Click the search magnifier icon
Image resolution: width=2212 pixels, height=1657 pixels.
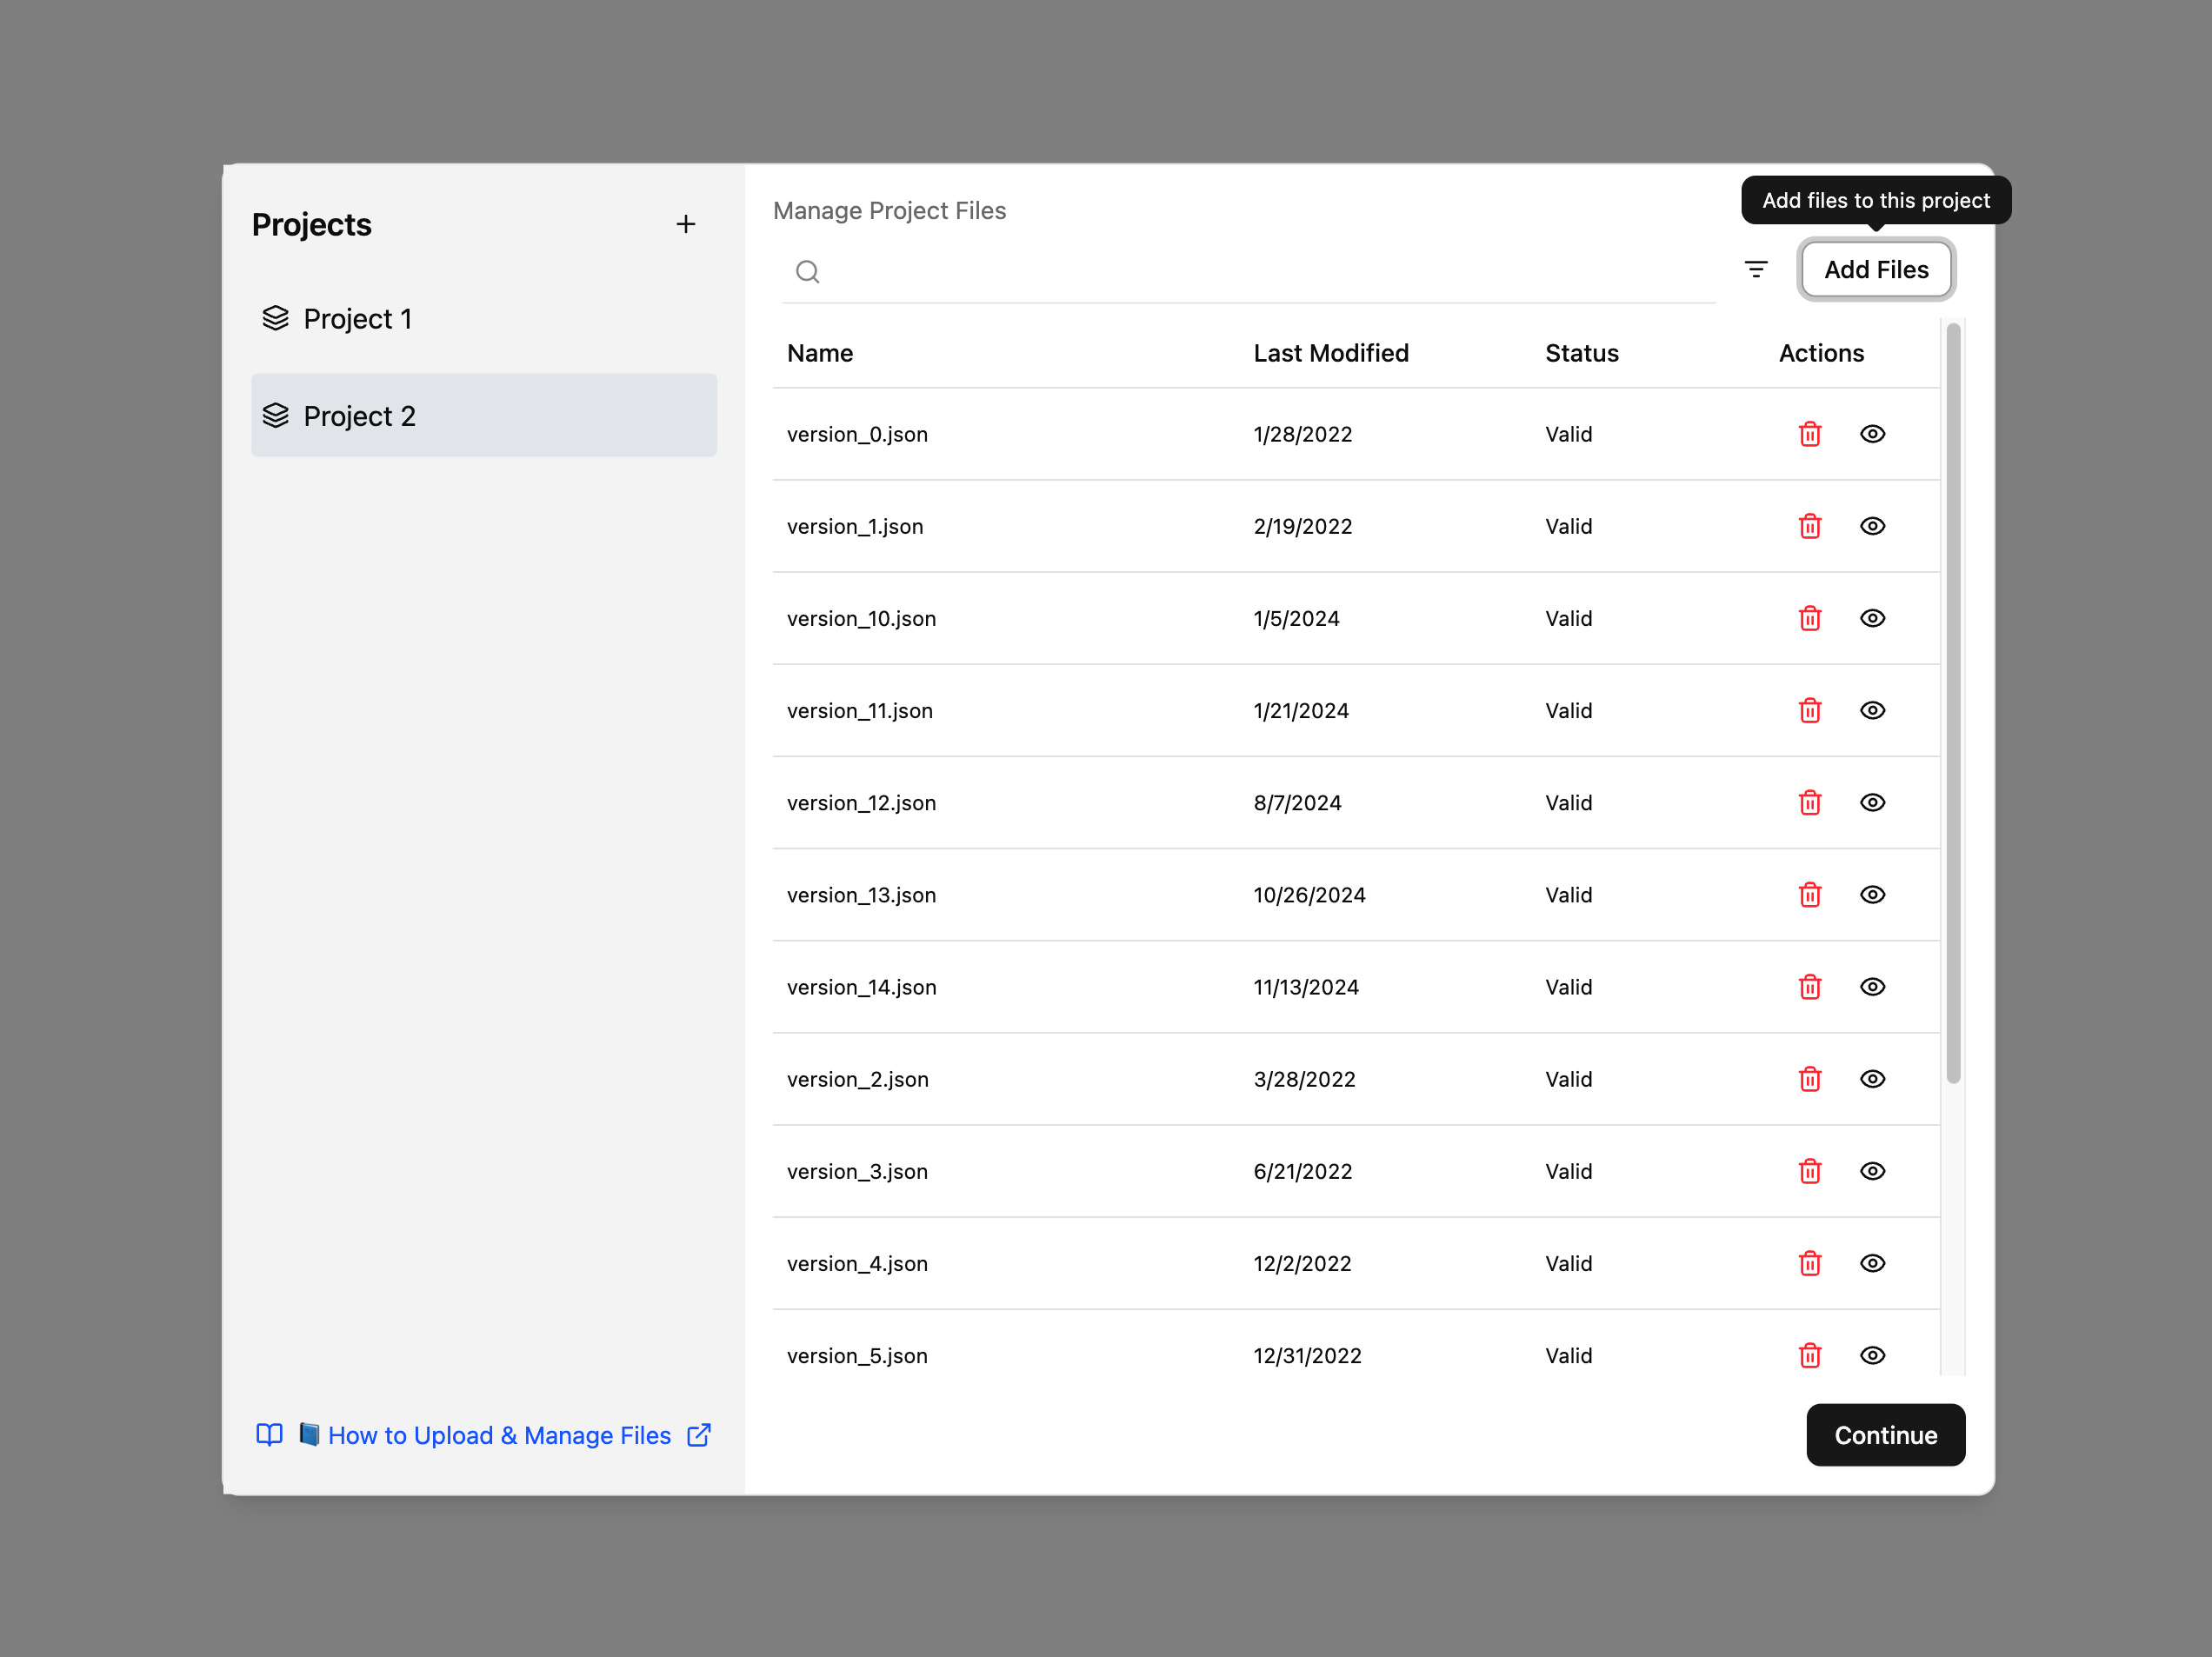[807, 271]
